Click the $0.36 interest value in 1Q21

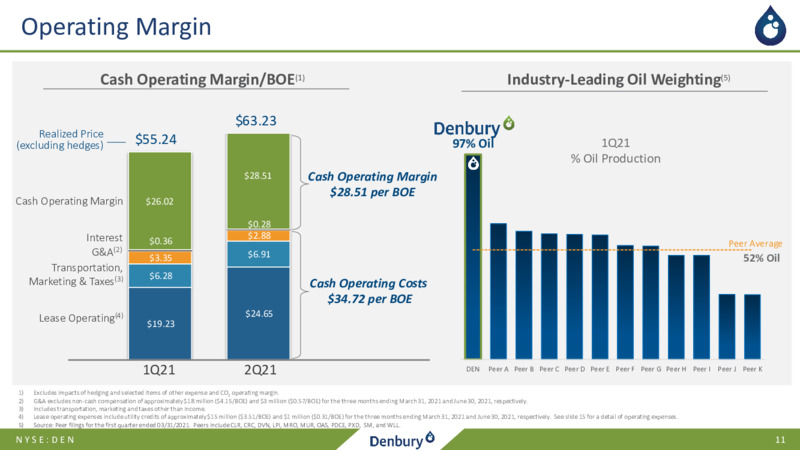click(160, 241)
